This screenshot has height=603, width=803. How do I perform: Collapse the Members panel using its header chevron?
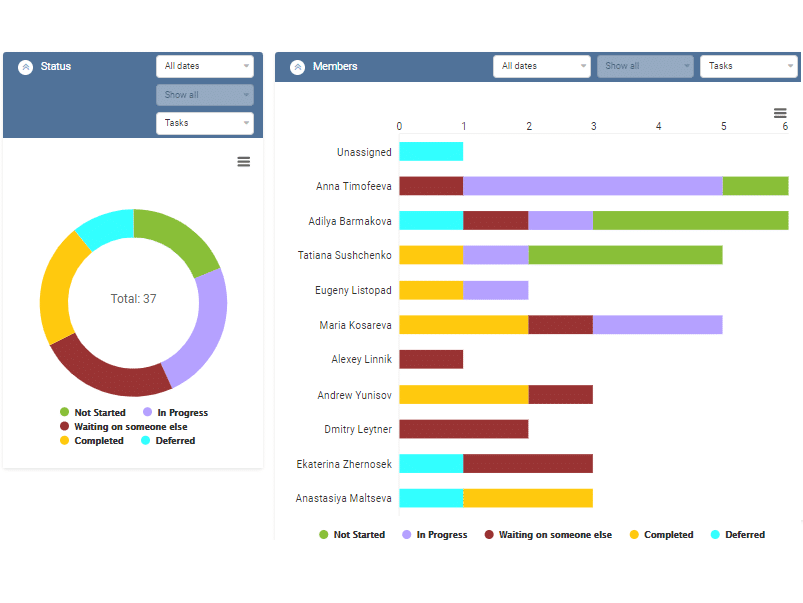pos(297,66)
